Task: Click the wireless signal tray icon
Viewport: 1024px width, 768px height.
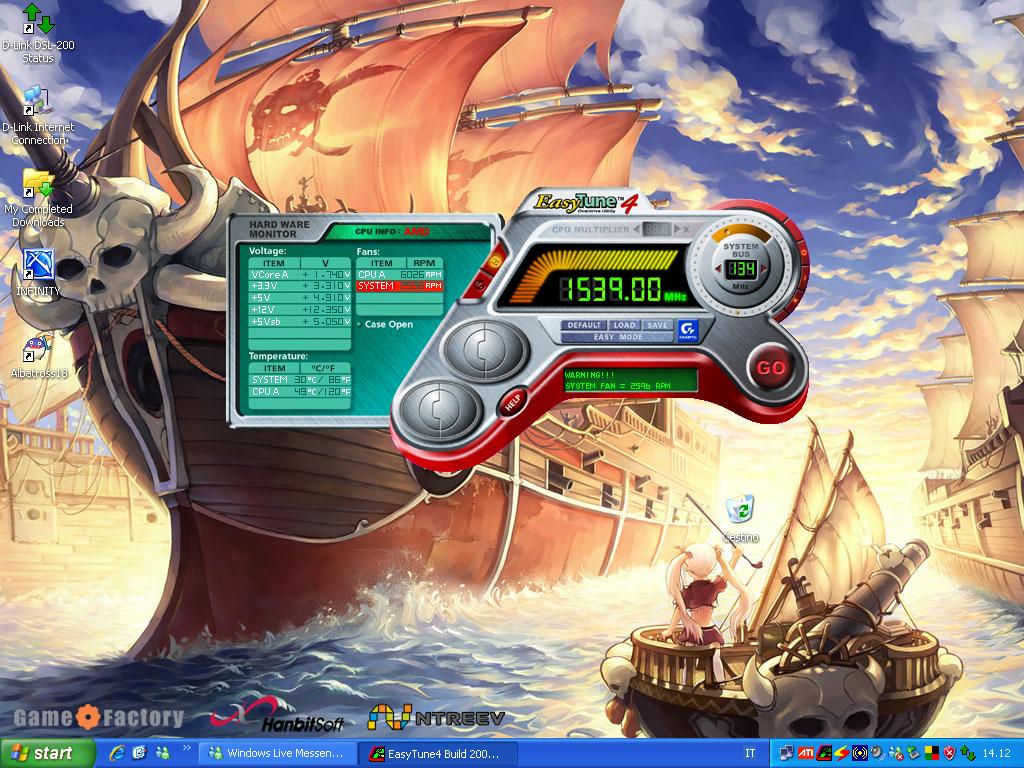Action: tap(860, 753)
